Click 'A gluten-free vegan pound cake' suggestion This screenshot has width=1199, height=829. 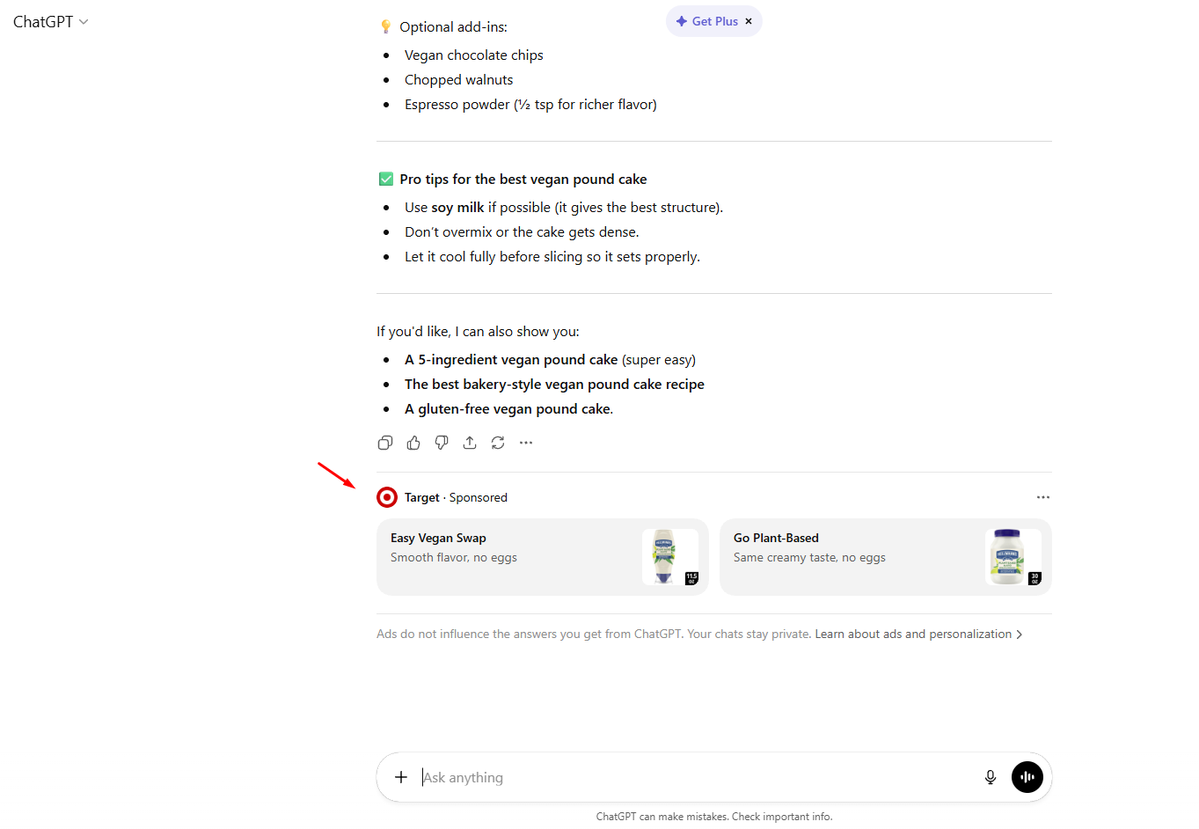tap(509, 409)
